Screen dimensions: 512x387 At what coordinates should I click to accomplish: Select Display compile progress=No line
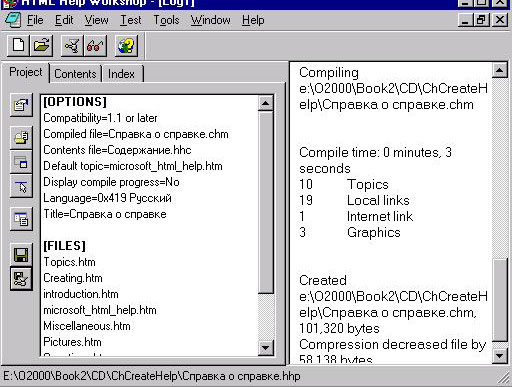point(111,182)
